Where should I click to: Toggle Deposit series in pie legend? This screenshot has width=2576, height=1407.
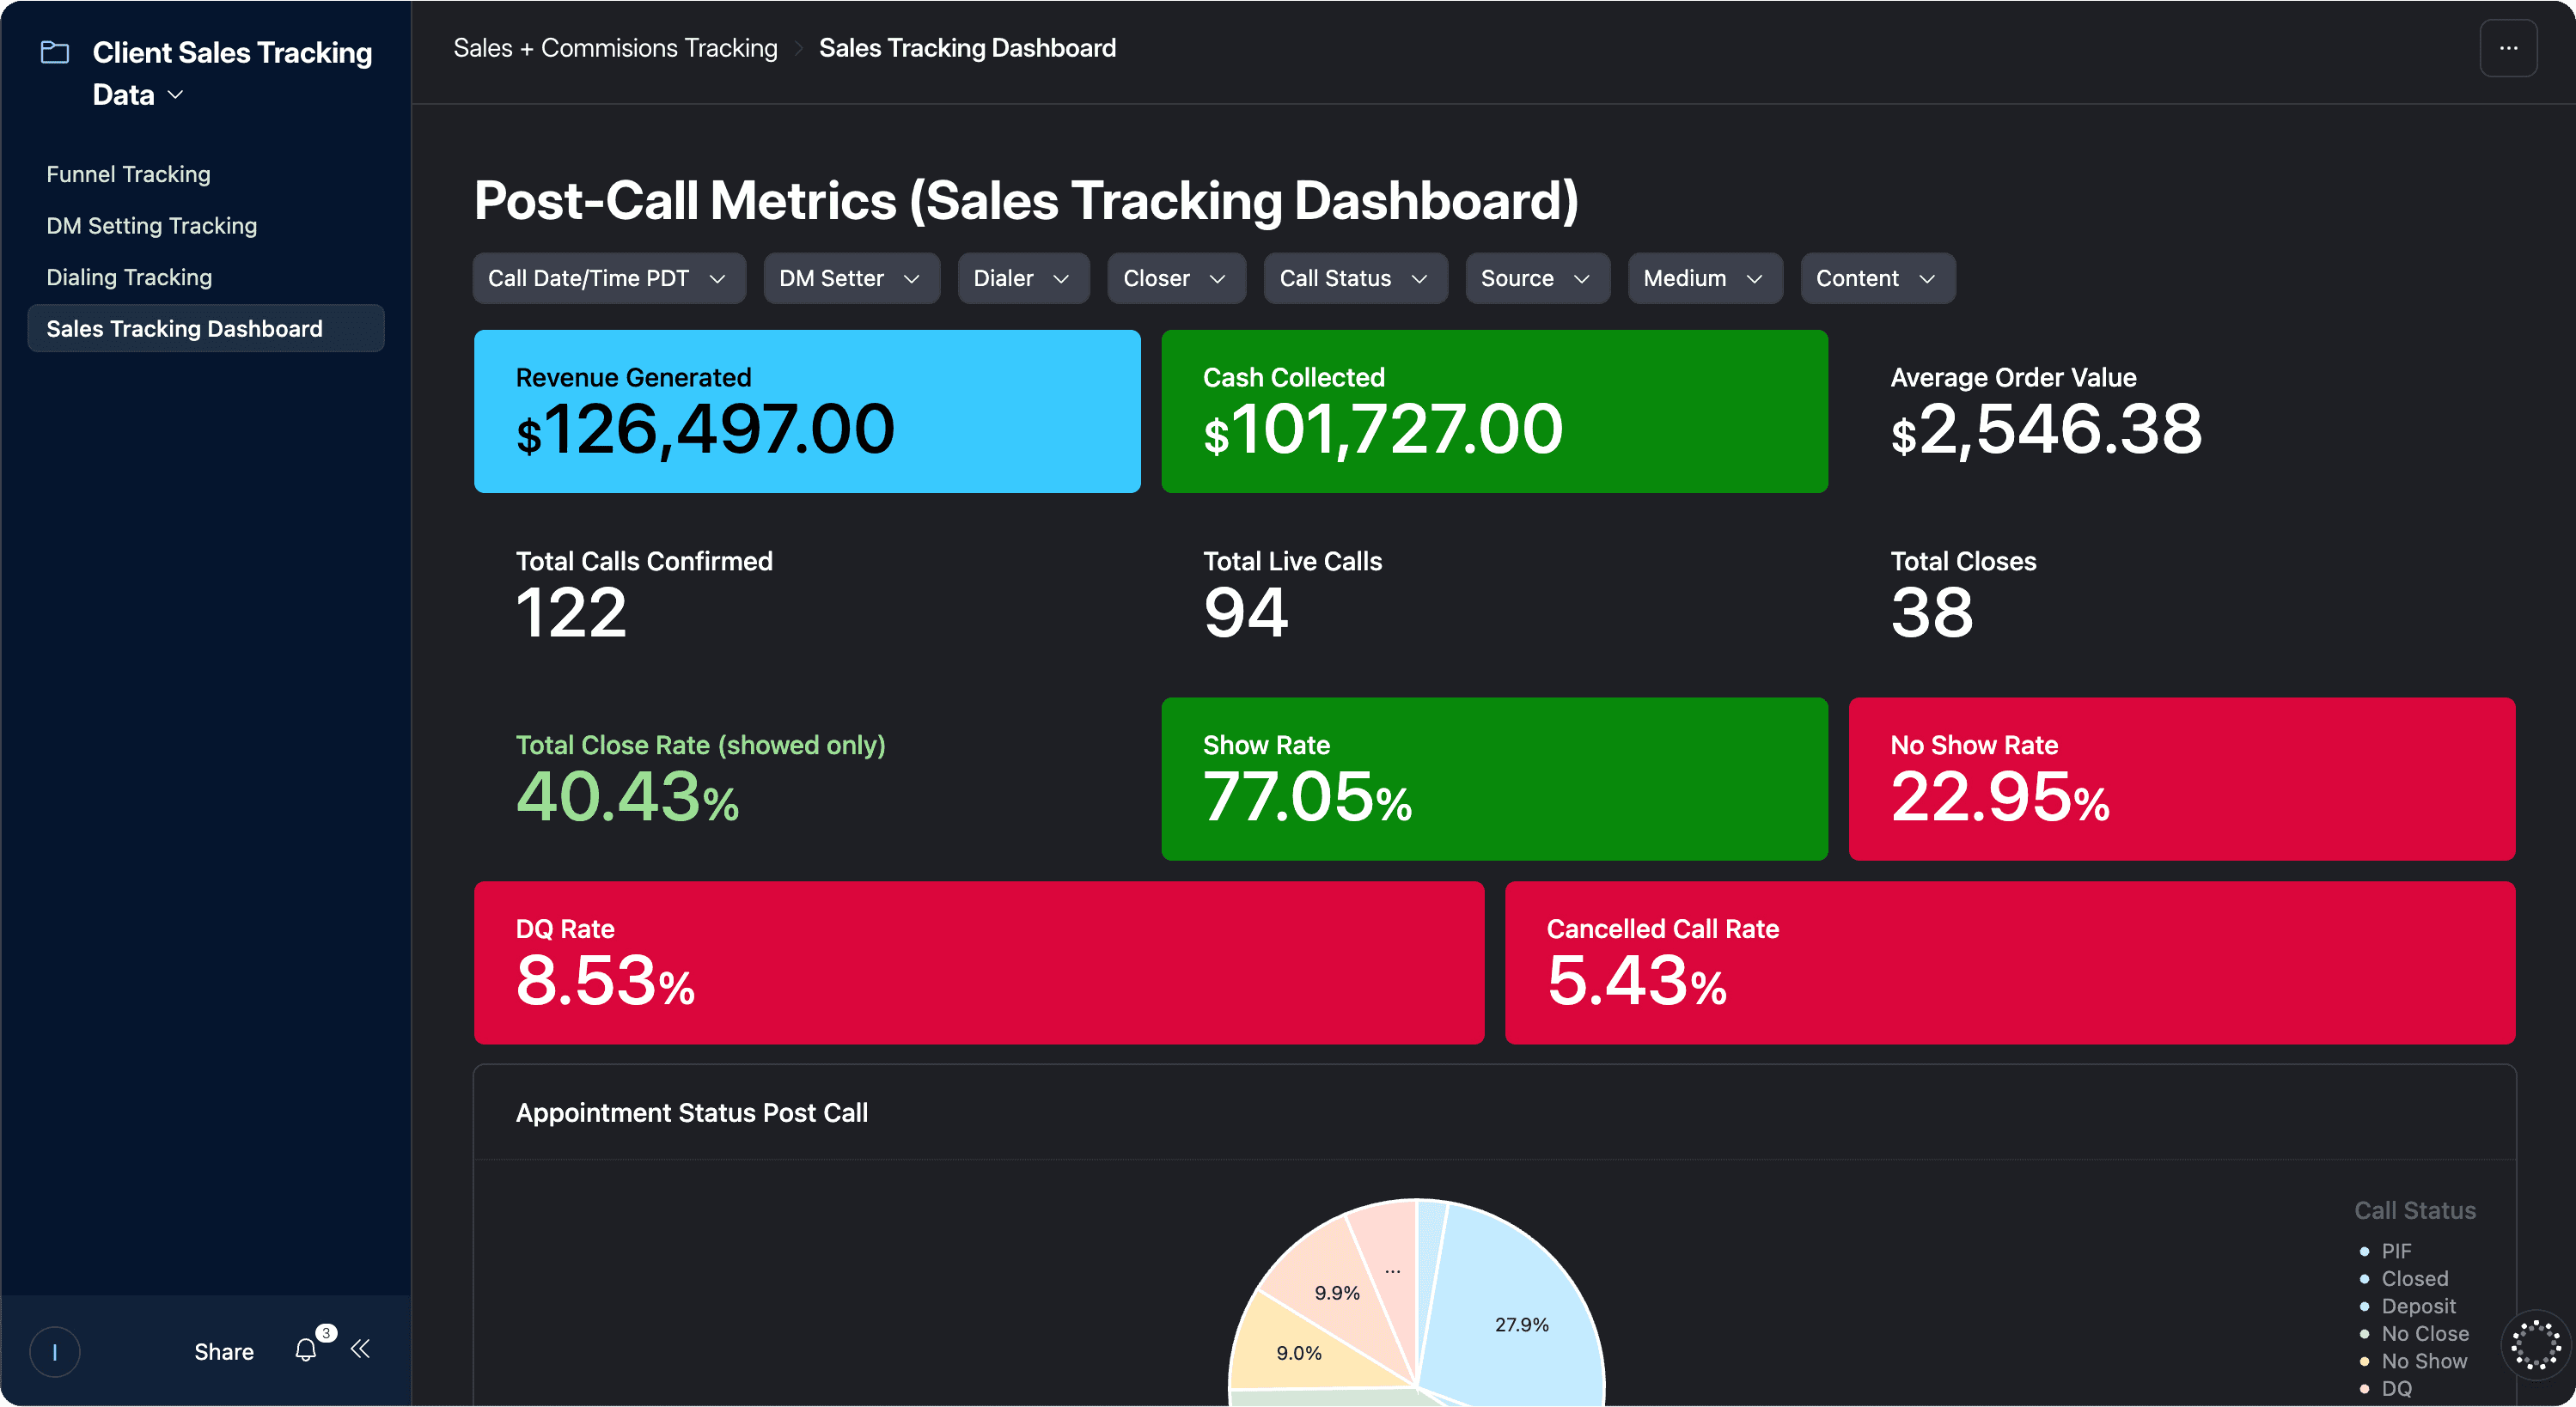2417,1306
